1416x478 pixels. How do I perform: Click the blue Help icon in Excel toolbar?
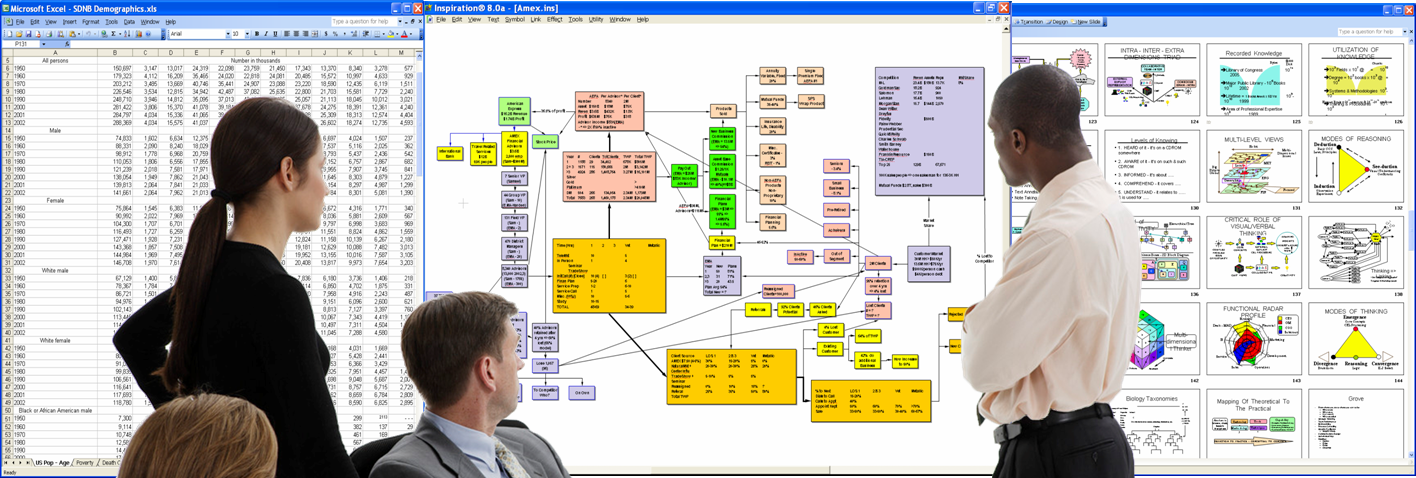[148, 33]
